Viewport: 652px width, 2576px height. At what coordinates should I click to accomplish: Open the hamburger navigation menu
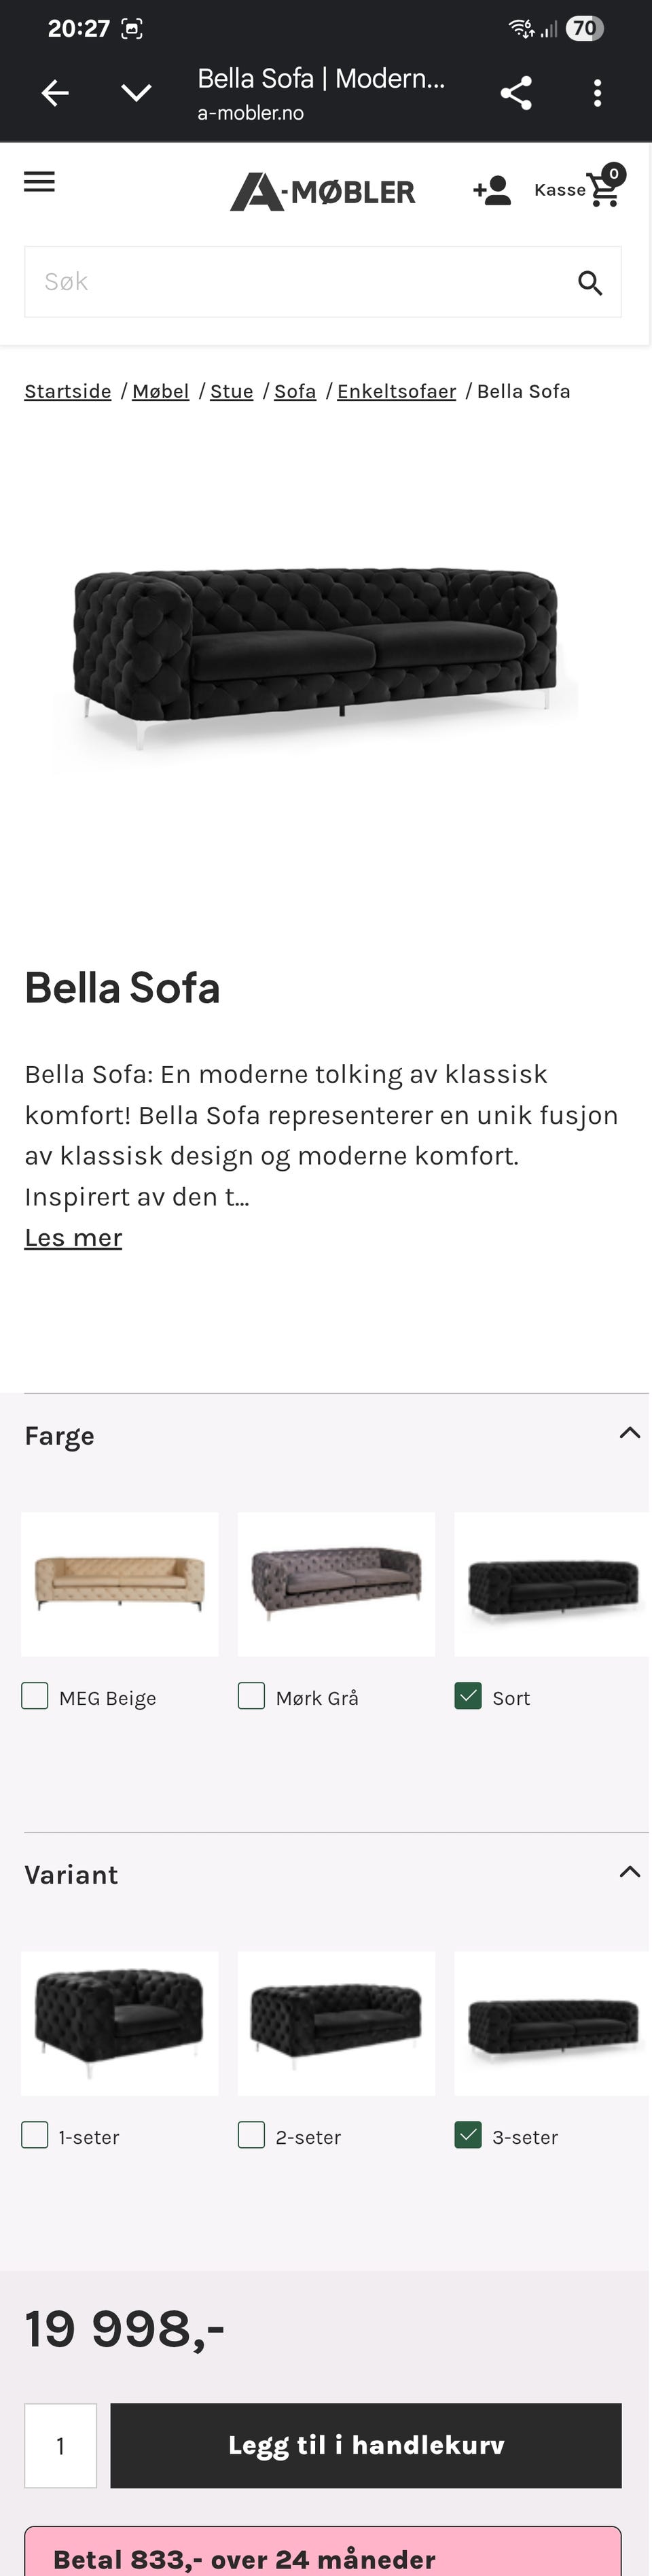coord(39,182)
